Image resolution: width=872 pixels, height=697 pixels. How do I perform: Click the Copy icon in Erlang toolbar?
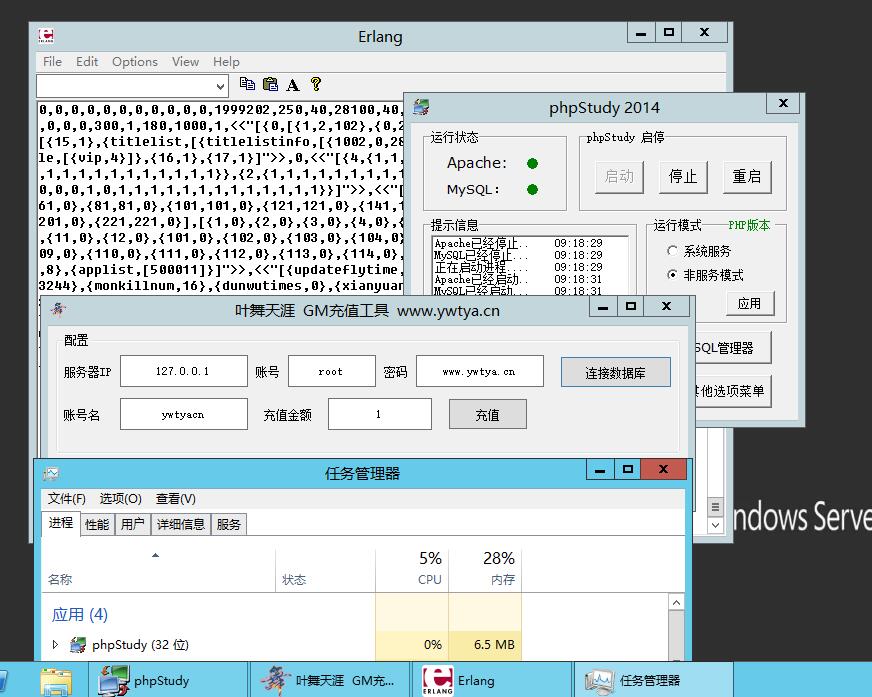[x=247, y=84]
